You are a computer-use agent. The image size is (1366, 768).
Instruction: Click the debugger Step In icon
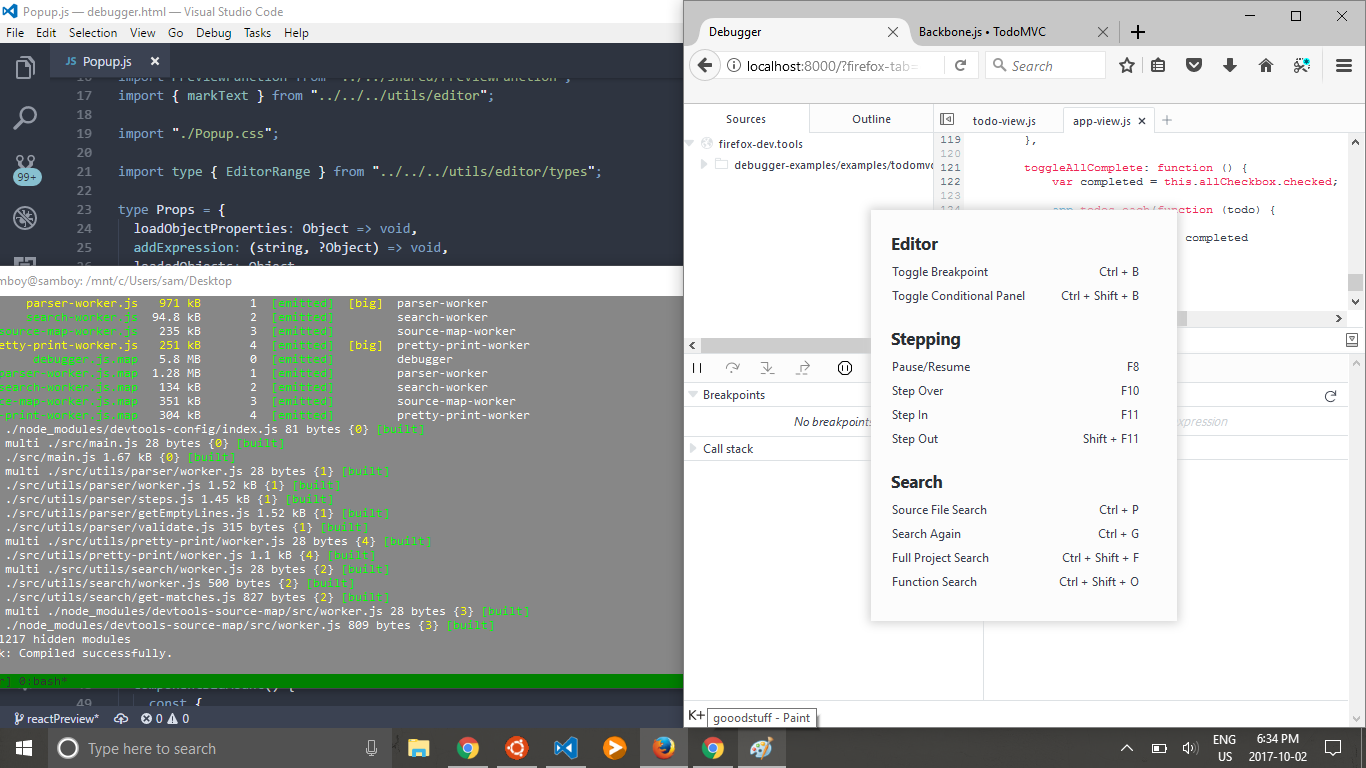pos(767,368)
